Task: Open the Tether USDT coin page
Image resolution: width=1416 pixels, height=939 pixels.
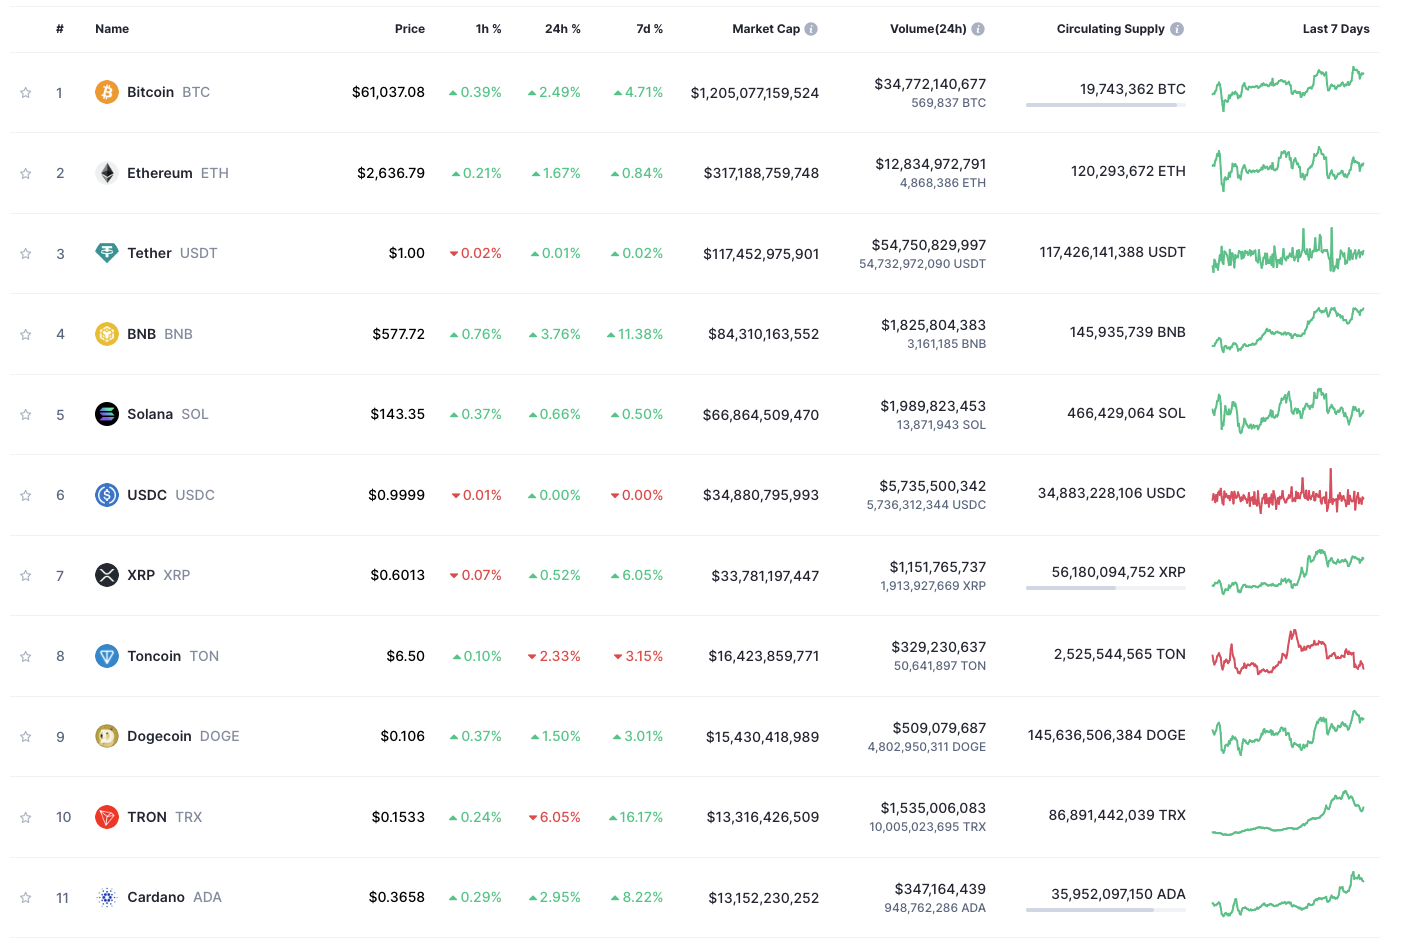Action: [156, 253]
